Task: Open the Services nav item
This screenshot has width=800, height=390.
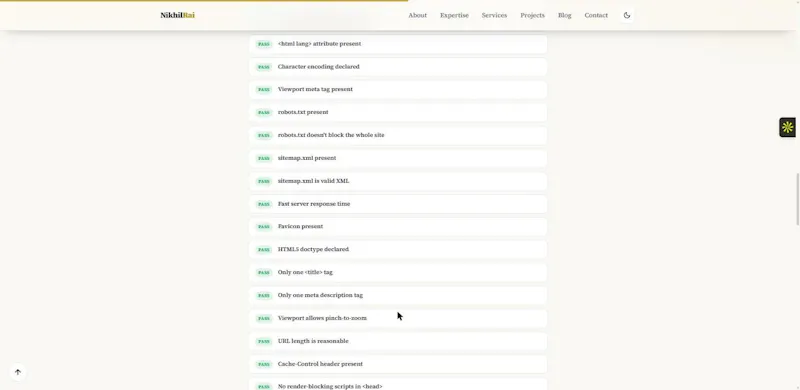Action: pyautogui.click(x=494, y=15)
